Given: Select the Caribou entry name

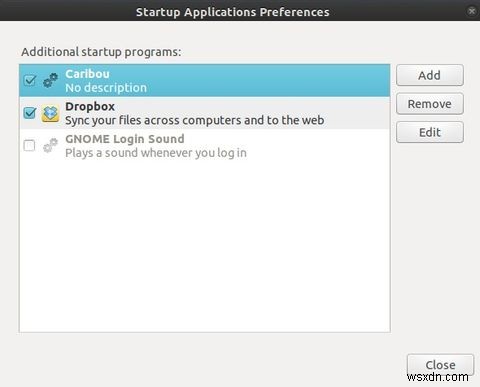Looking at the screenshot, I should (x=87, y=74).
